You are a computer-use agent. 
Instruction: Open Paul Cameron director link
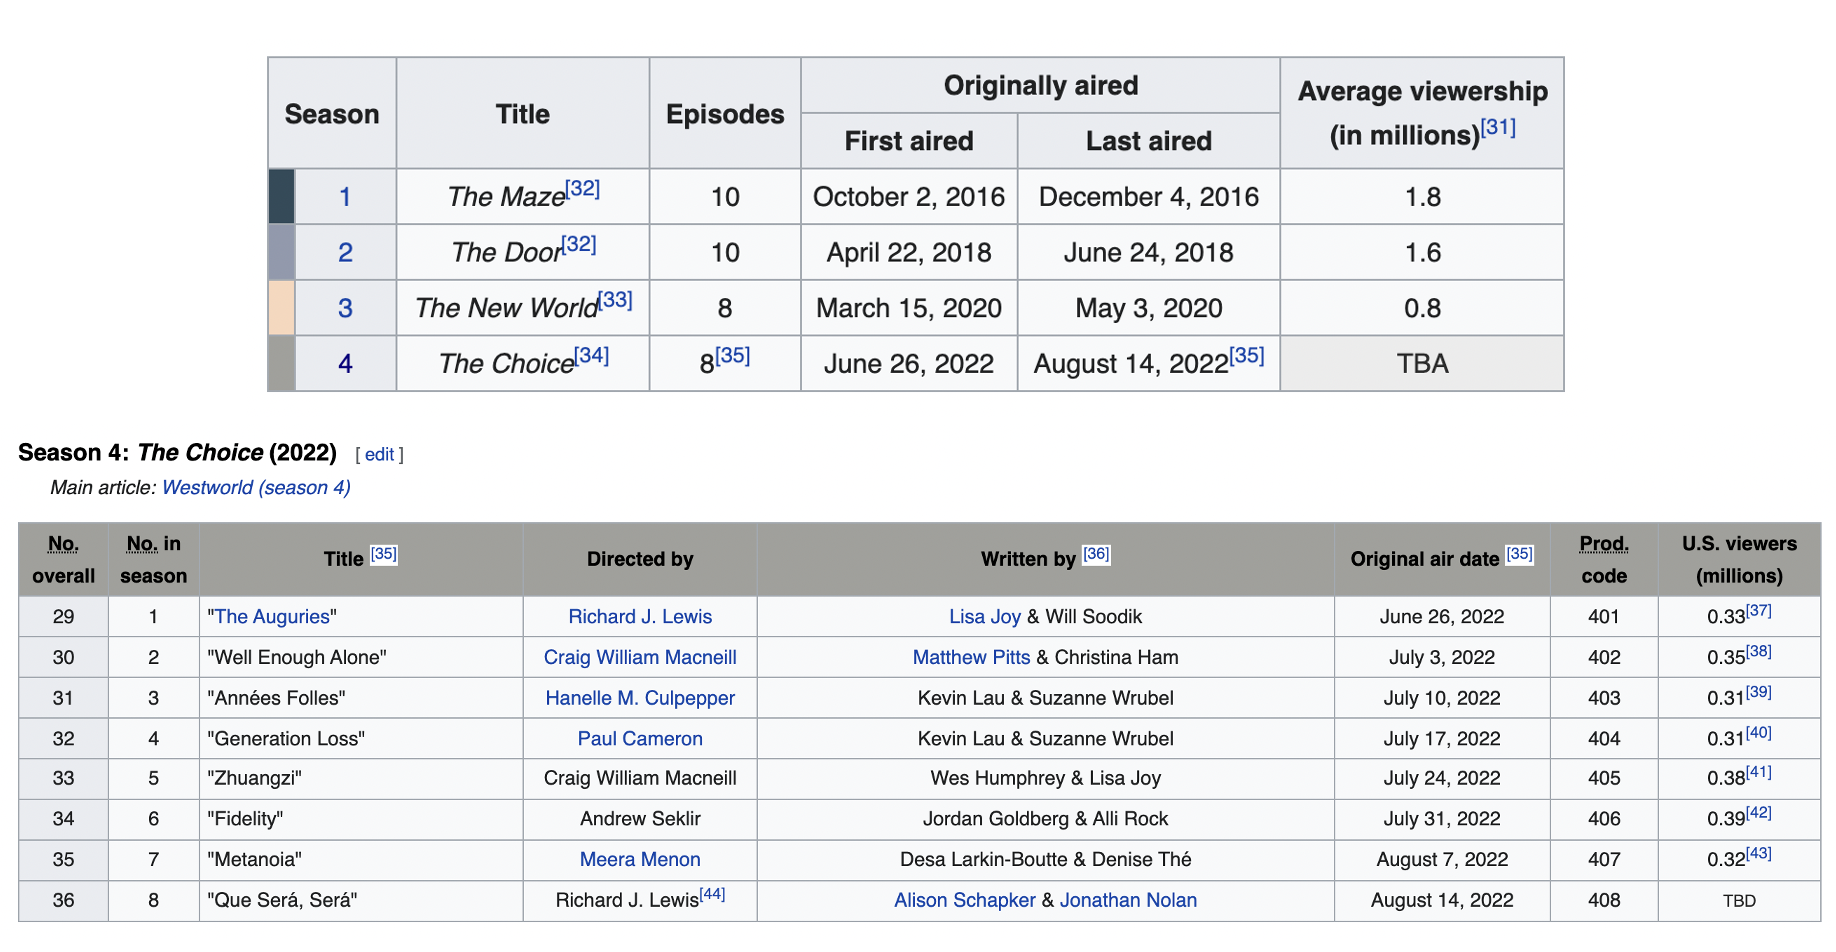640,739
